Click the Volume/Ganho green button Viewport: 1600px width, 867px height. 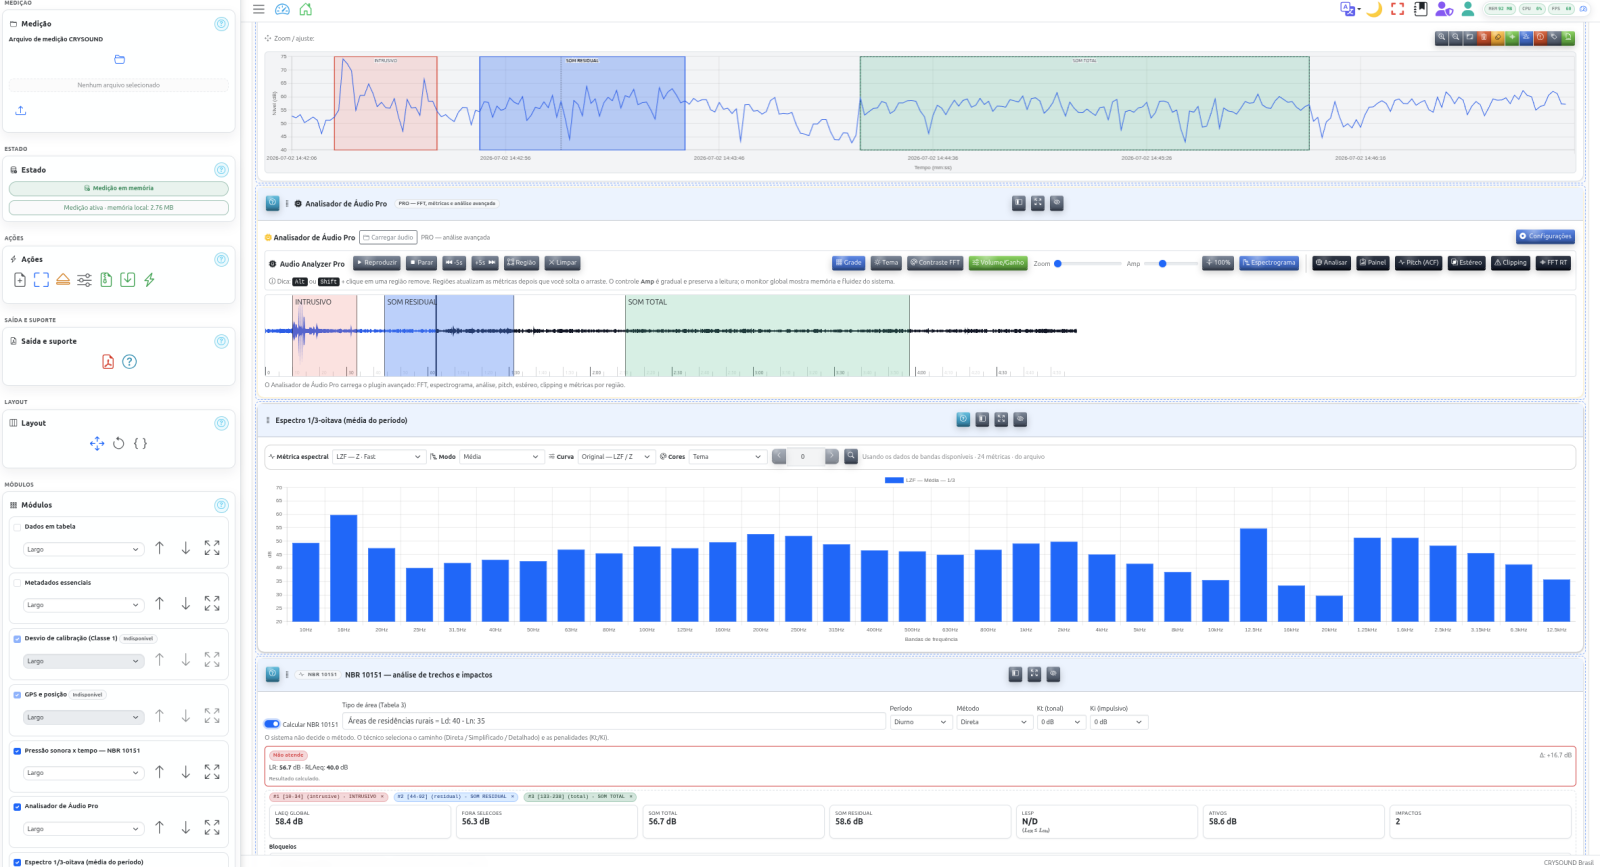coord(998,263)
